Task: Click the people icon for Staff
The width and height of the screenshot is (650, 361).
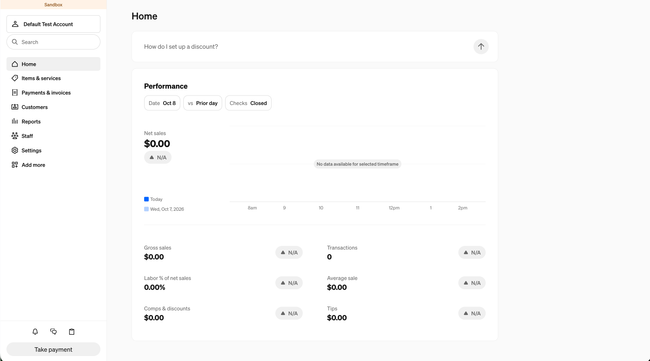Action: 15,136
